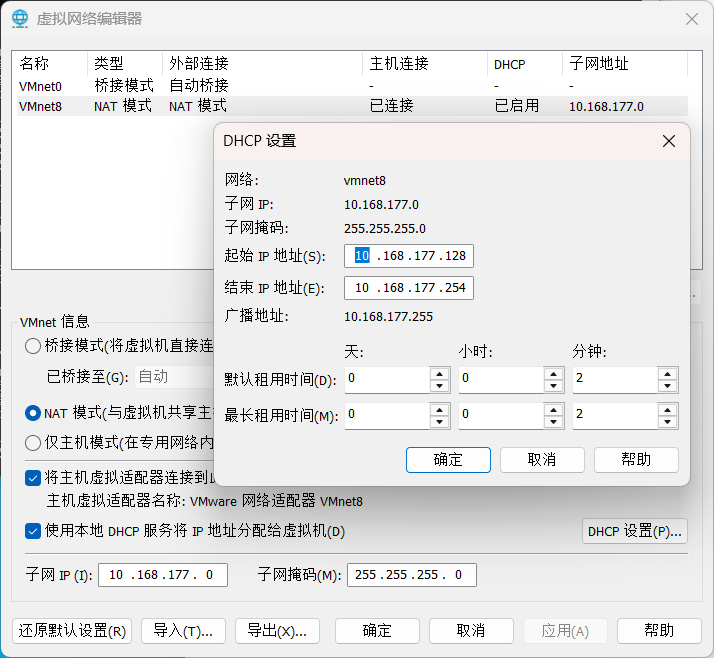Decrease 最长租用时间 hours value
The width and height of the screenshot is (714, 658).
tap(553, 422)
